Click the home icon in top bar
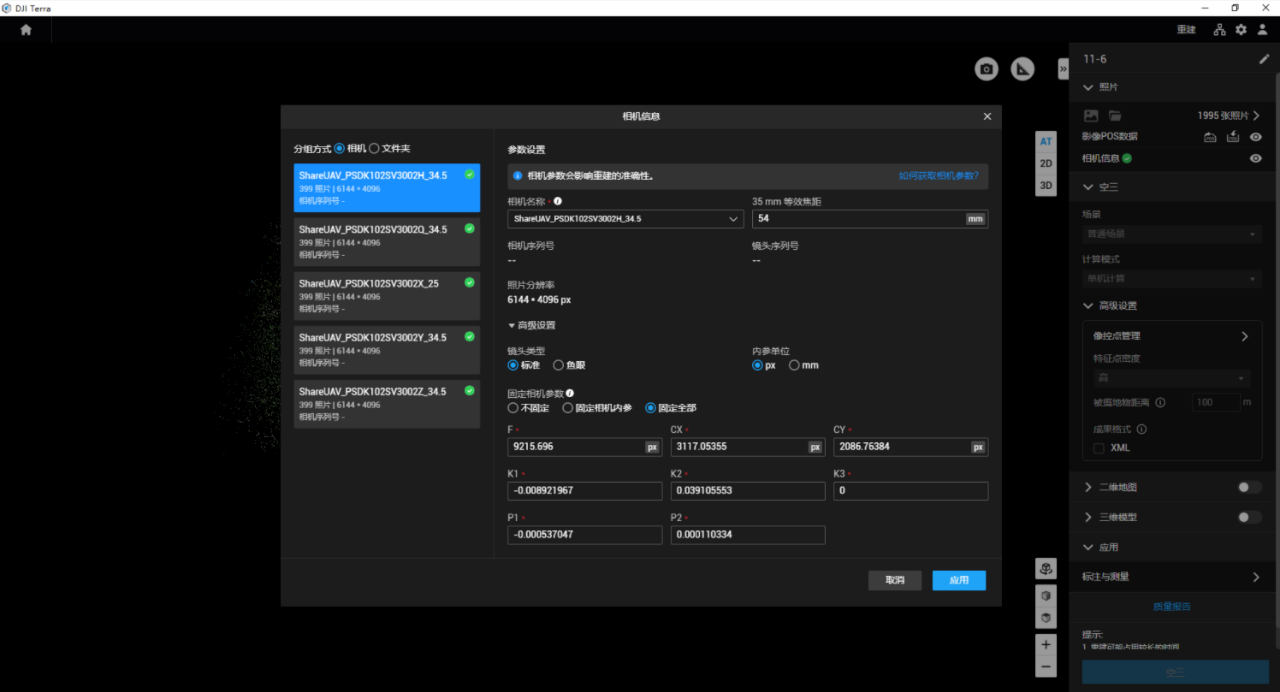Viewport: 1280px width, 692px height. [x=26, y=30]
